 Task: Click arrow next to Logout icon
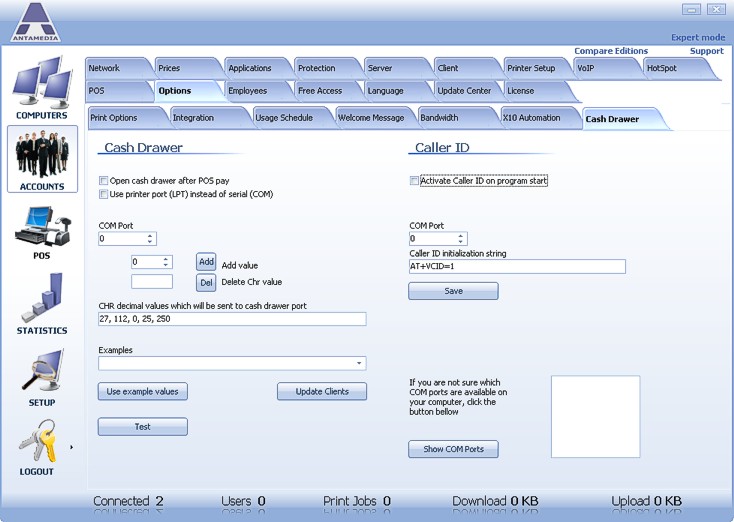click(71, 447)
